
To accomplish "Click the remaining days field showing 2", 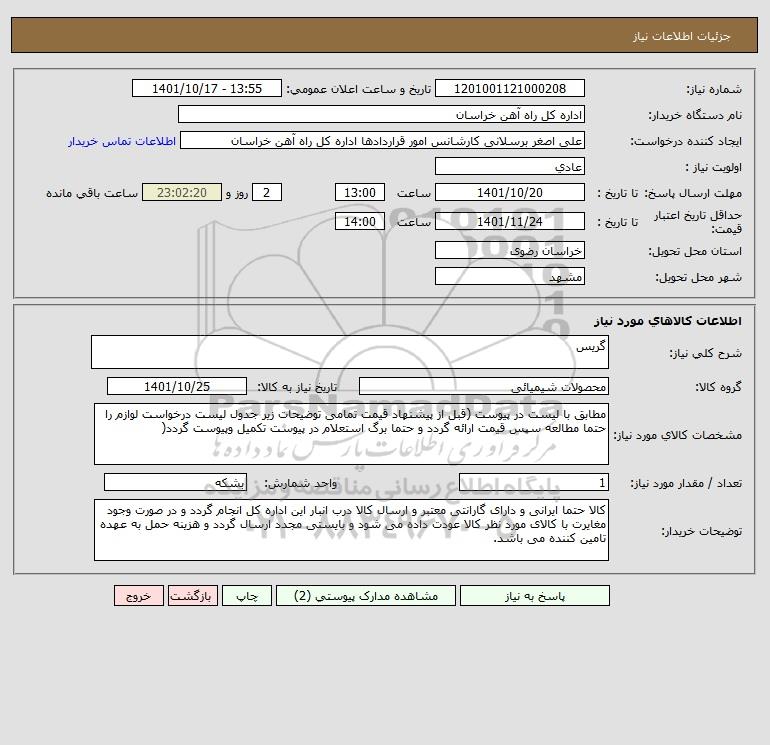I will click(x=267, y=193).
